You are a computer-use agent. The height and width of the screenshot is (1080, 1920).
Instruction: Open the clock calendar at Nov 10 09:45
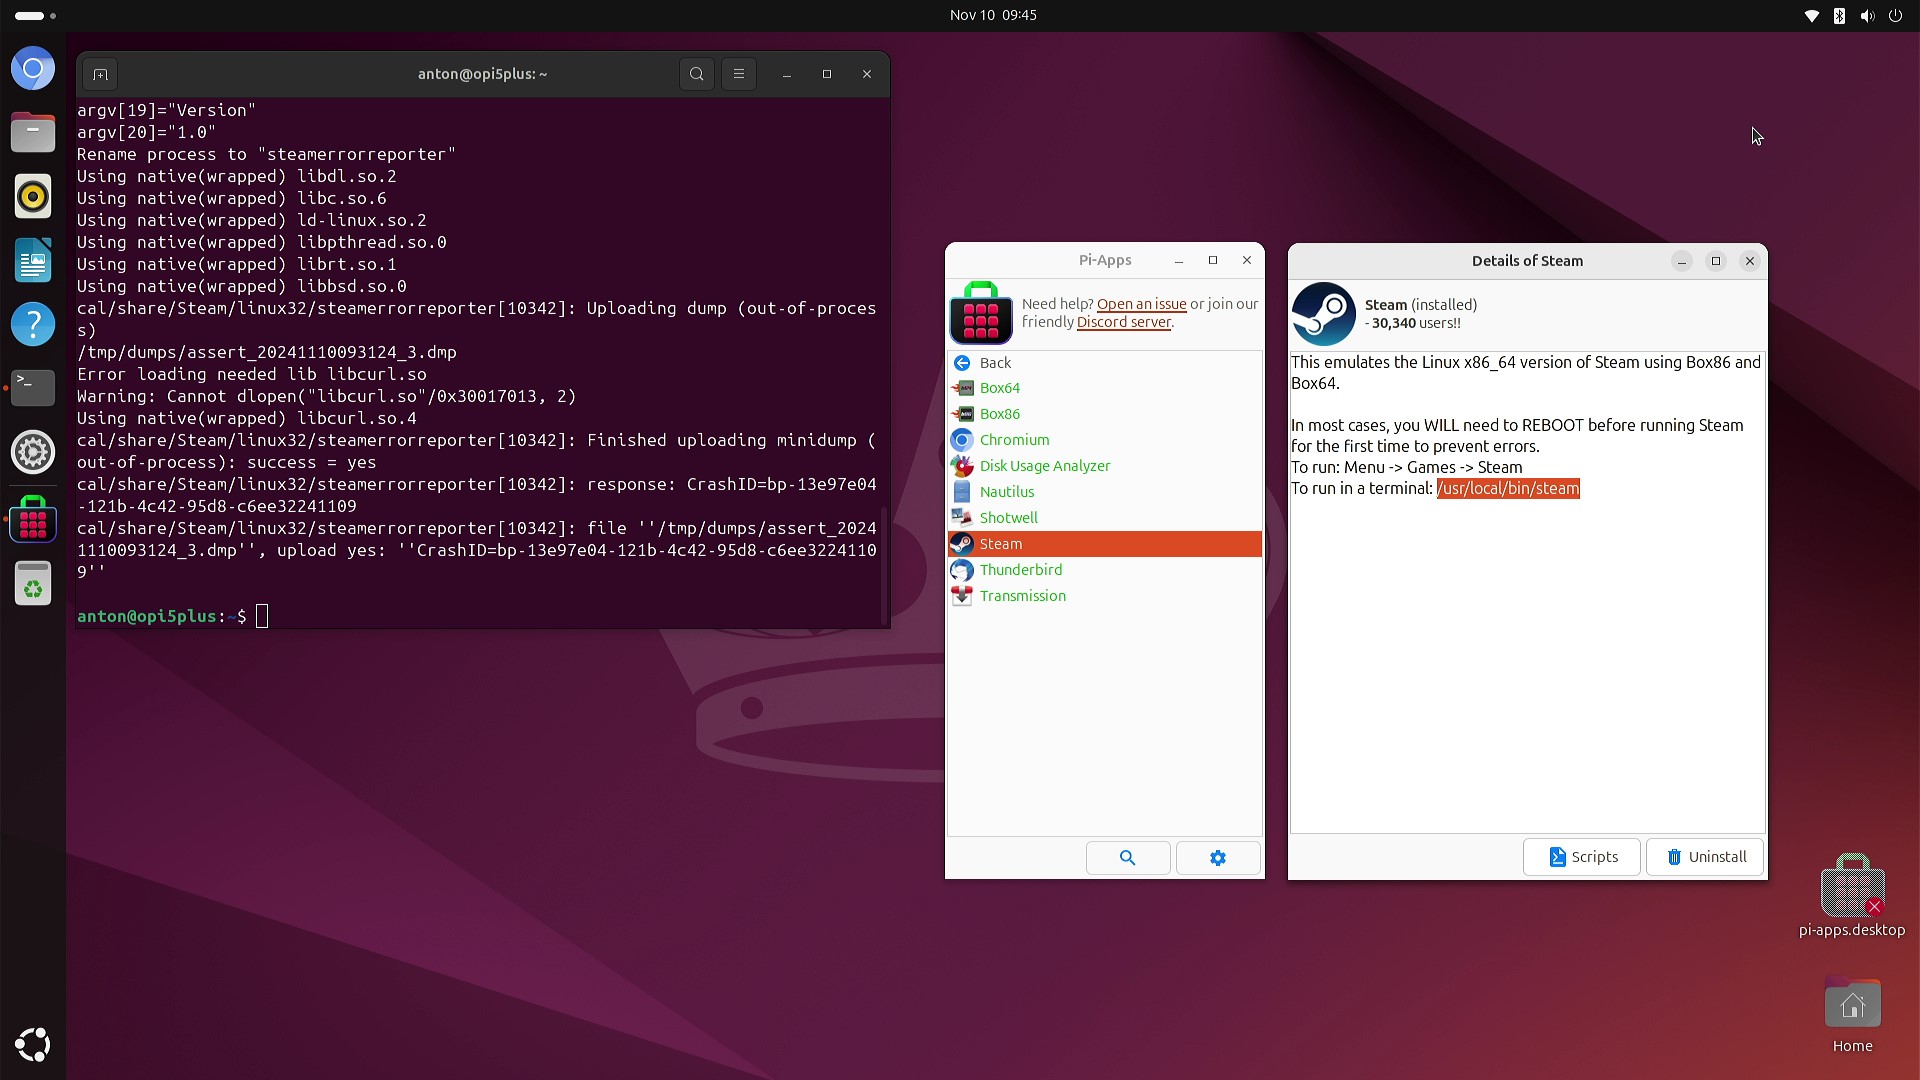[992, 15]
